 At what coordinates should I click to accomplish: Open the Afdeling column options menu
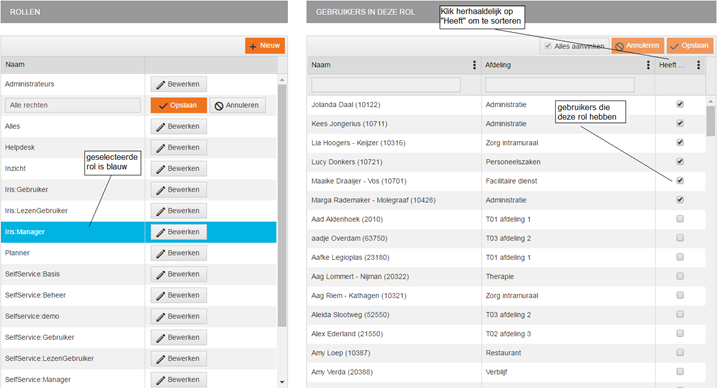click(648, 65)
